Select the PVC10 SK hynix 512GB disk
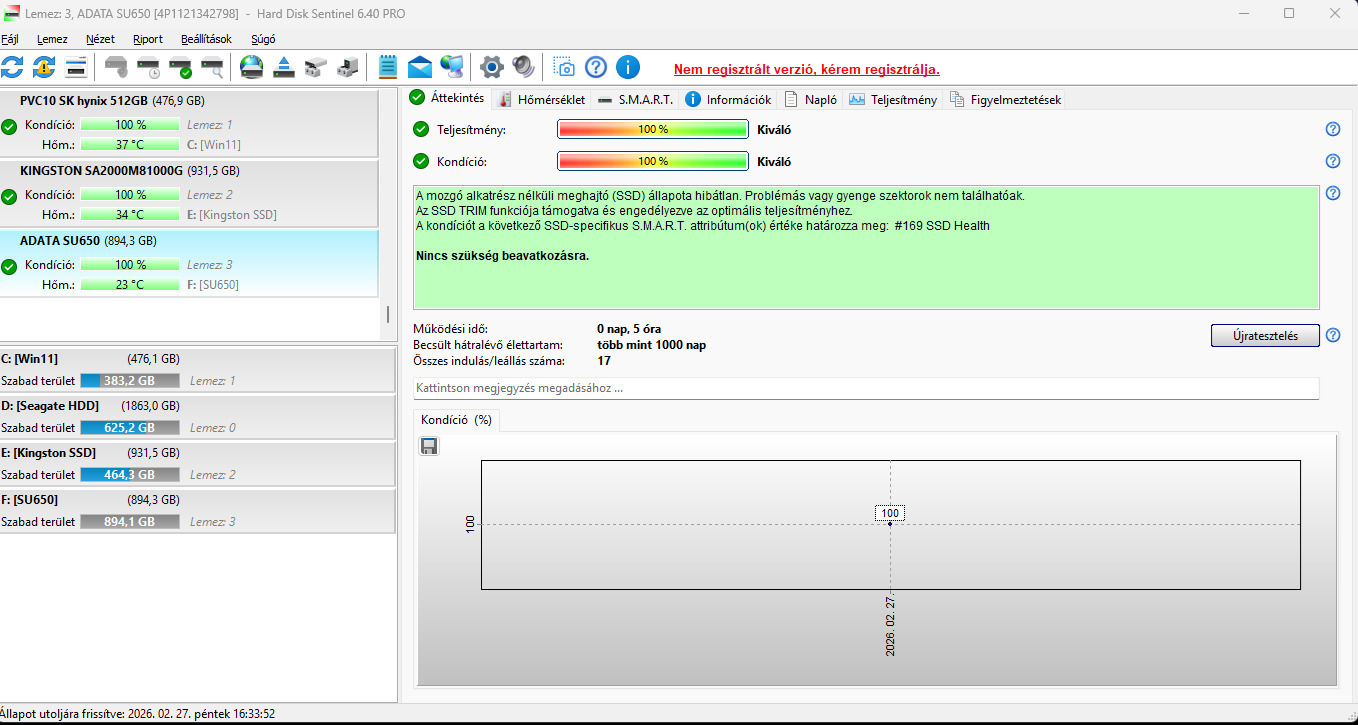Viewport: 1358px width, 725px height. point(189,123)
